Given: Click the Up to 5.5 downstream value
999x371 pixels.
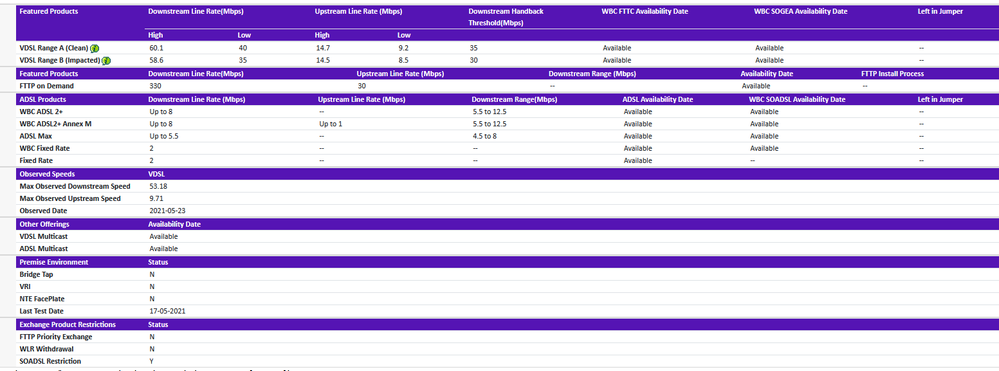Looking at the screenshot, I should pyautogui.click(x=164, y=136).
